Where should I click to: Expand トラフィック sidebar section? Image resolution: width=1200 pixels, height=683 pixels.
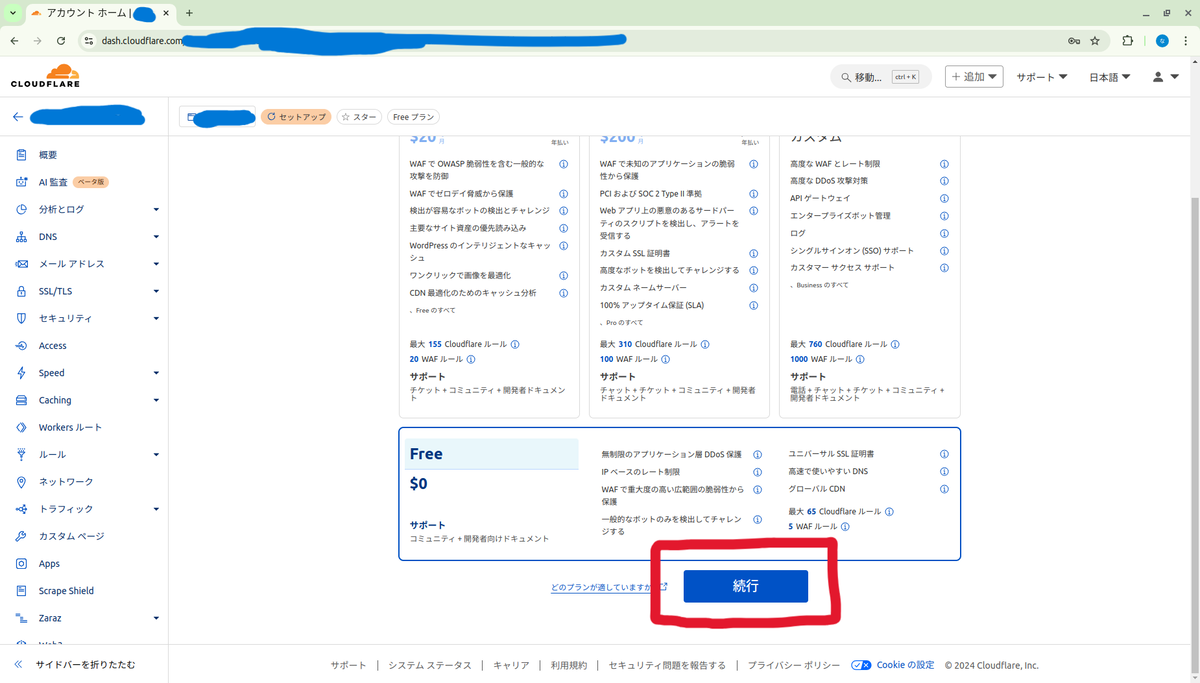(x=156, y=509)
